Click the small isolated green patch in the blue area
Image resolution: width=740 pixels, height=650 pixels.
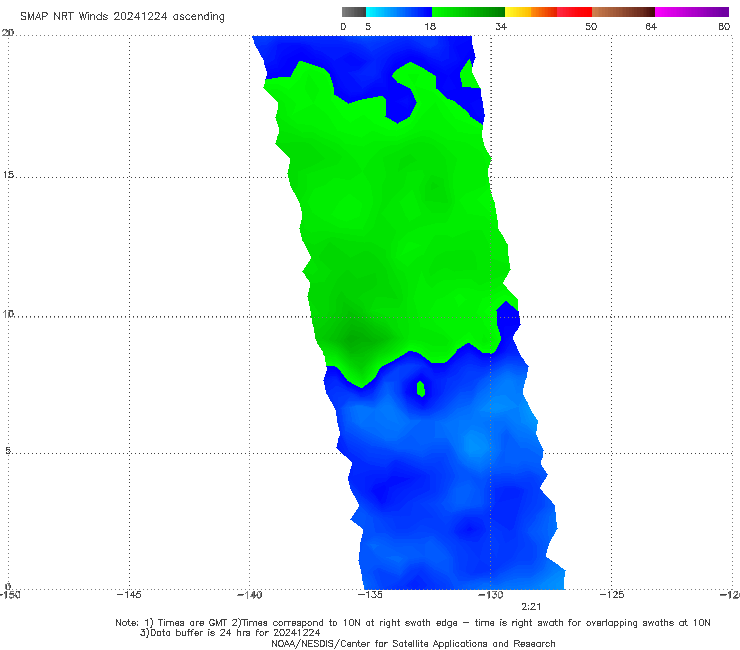[420, 389]
